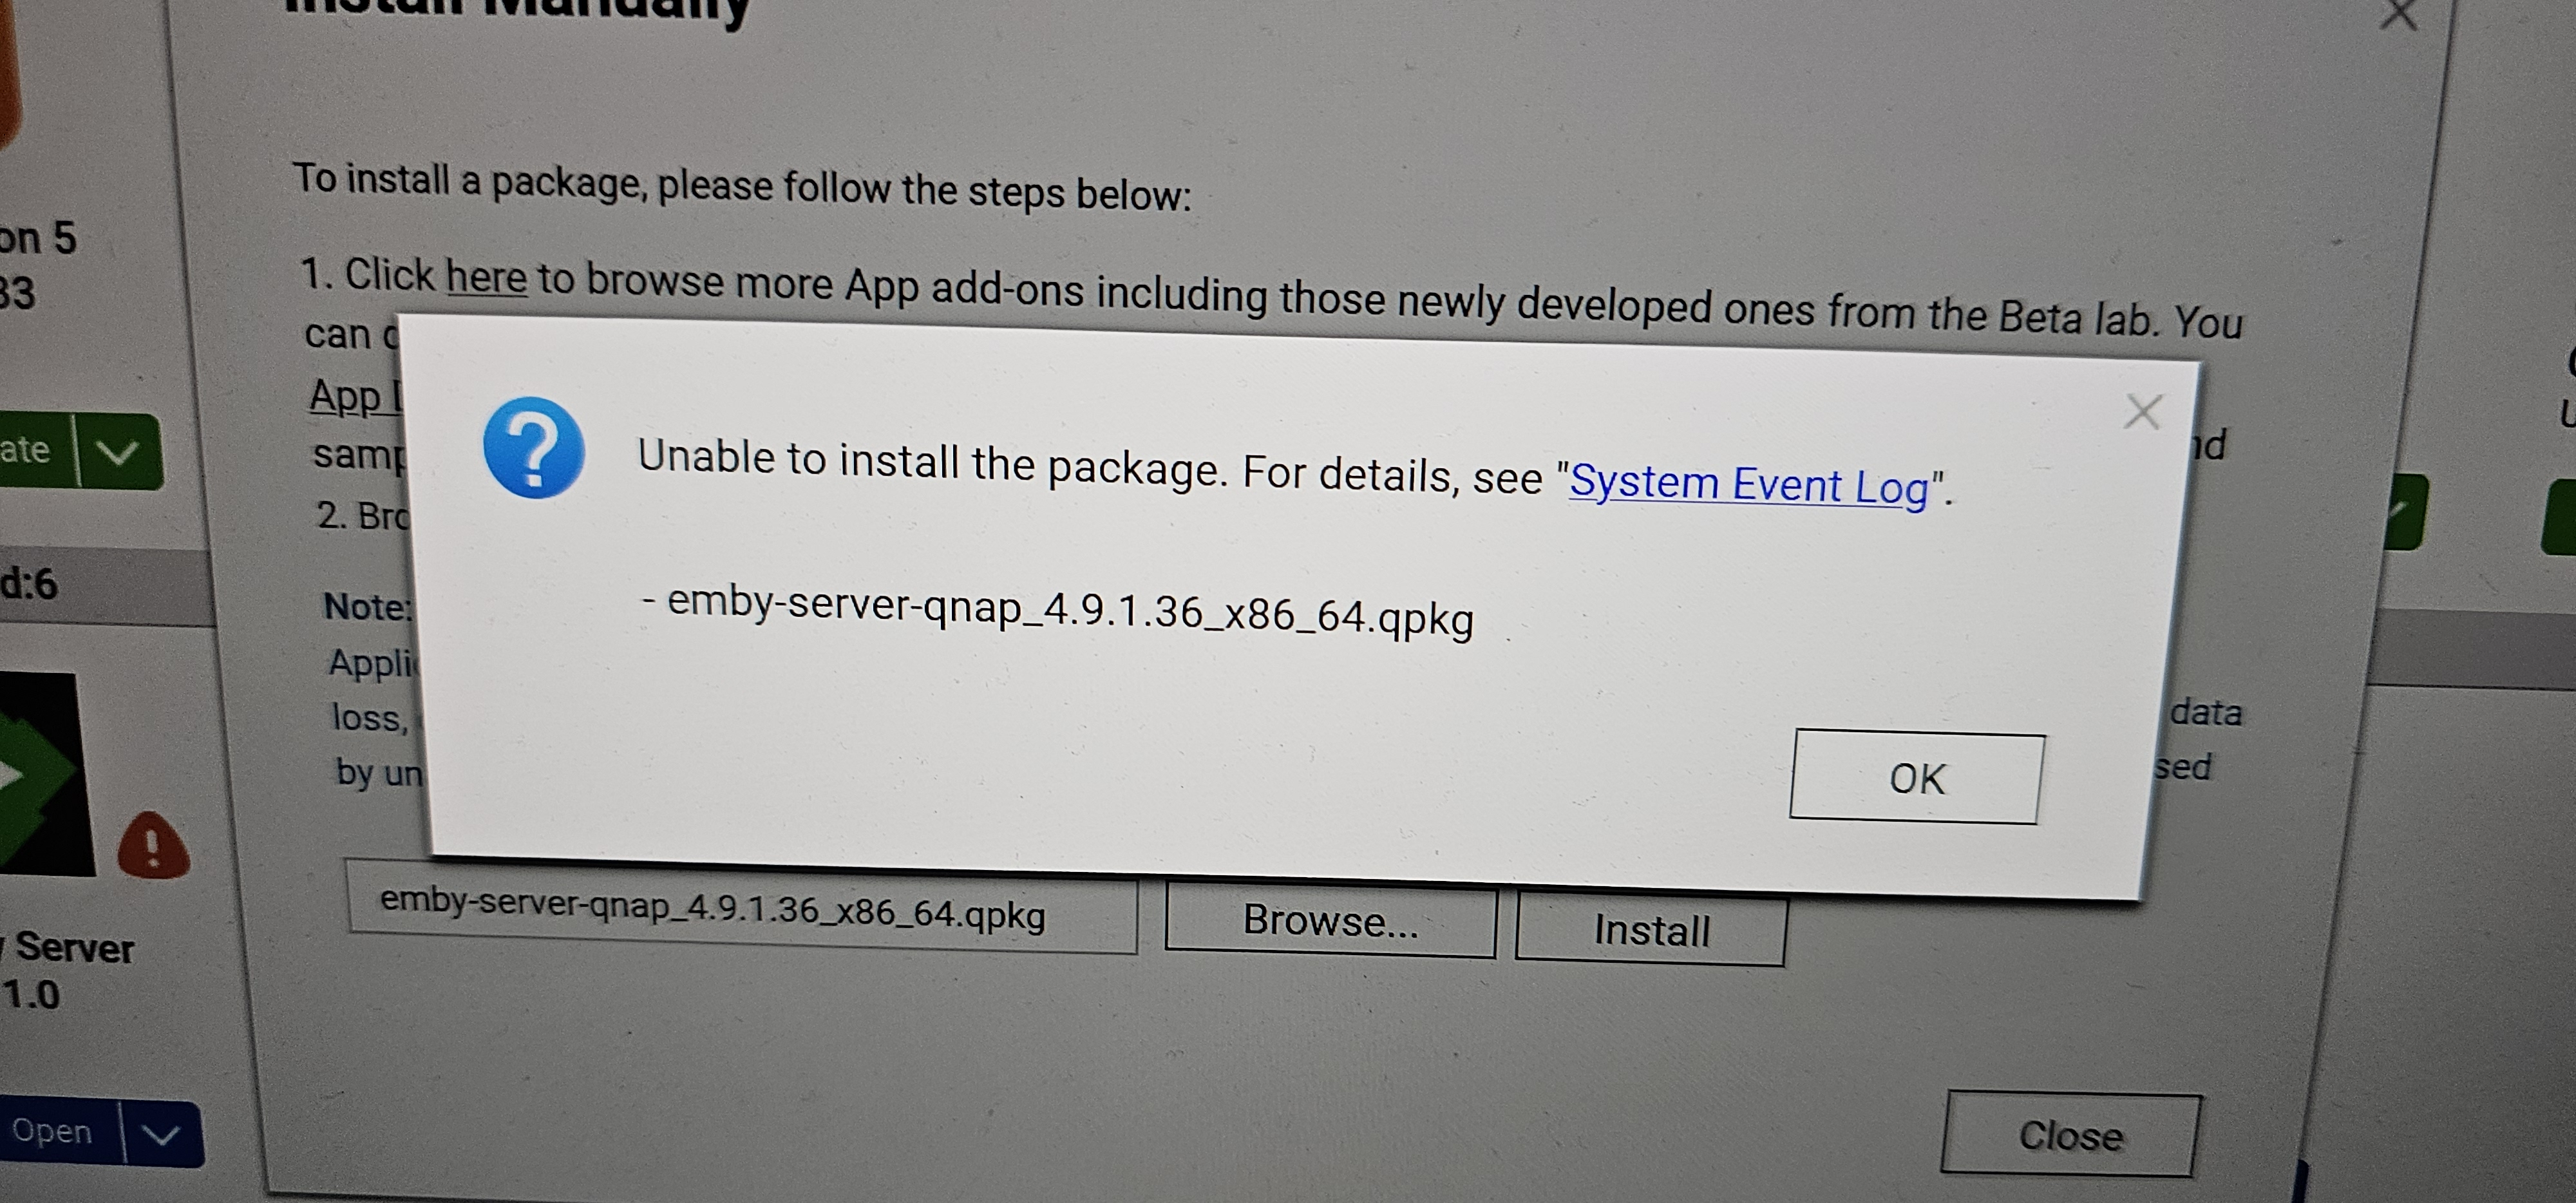The image size is (2576, 1203).
Task: Click the Install button
Action: click(x=1651, y=930)
